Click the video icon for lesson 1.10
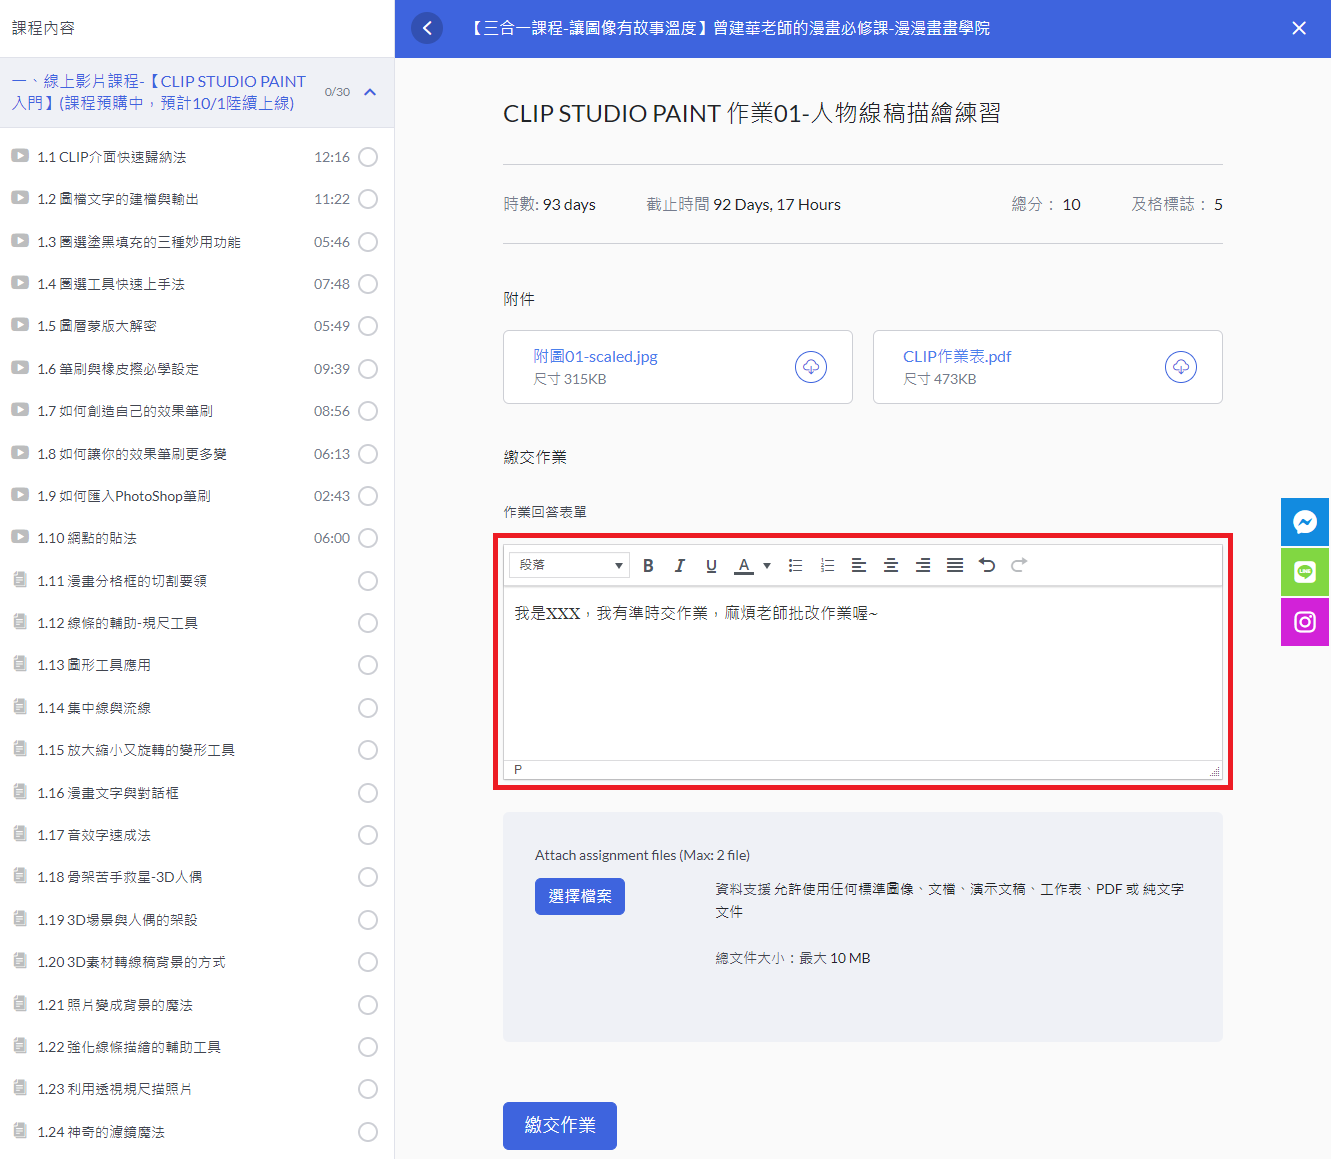Image resolution: width=1331 pixels, height=1159 pixels. (x=20, y=537)
